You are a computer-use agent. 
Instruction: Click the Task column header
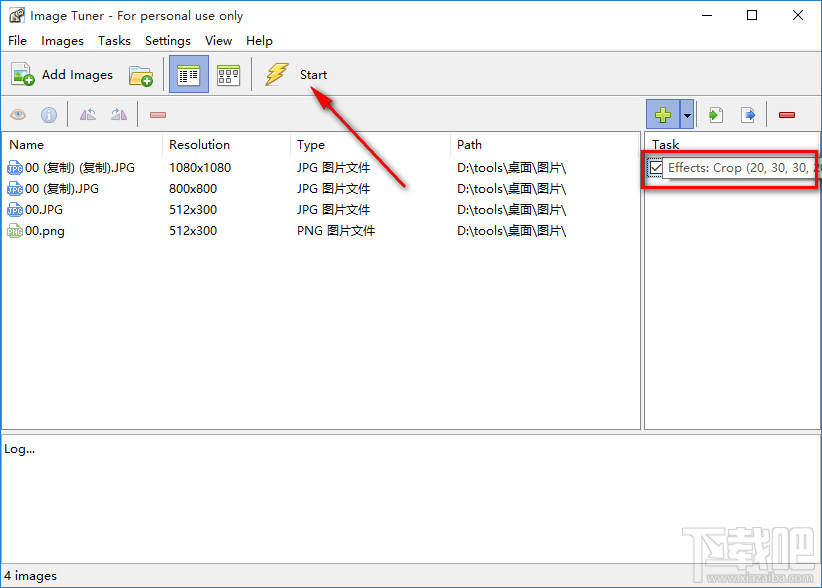tap(732, 145)
